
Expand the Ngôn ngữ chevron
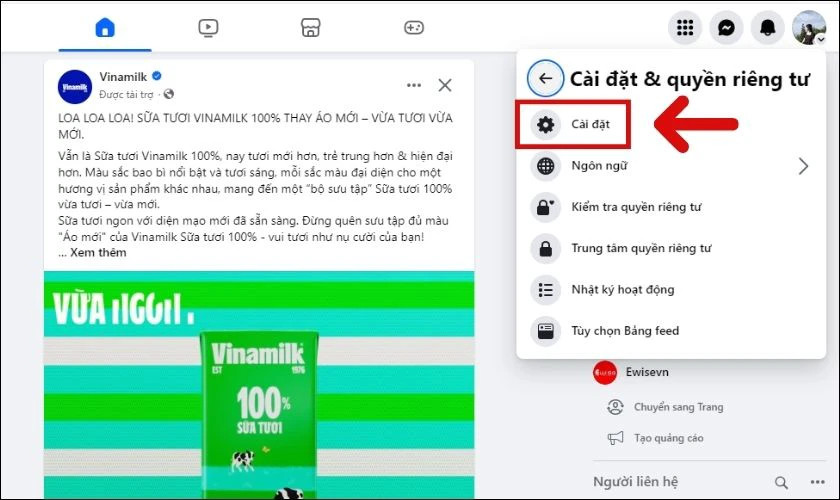pyautogui.click(x=803, y=166)
